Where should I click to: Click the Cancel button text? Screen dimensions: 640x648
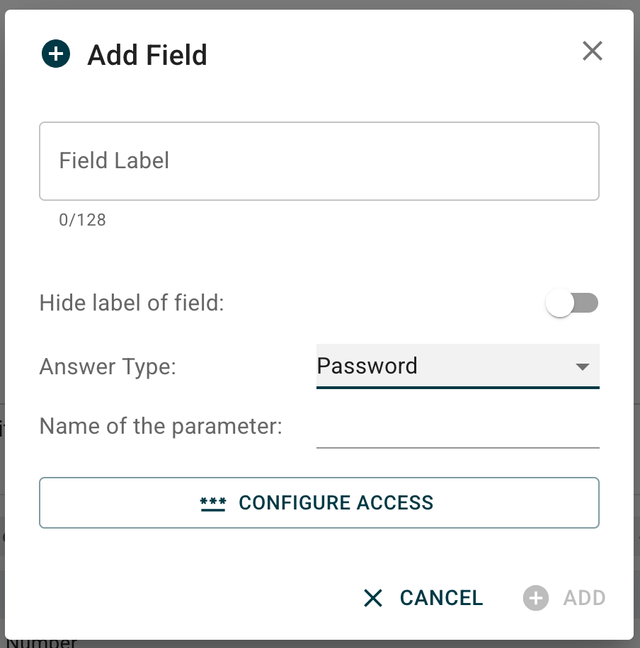point(441,598)
